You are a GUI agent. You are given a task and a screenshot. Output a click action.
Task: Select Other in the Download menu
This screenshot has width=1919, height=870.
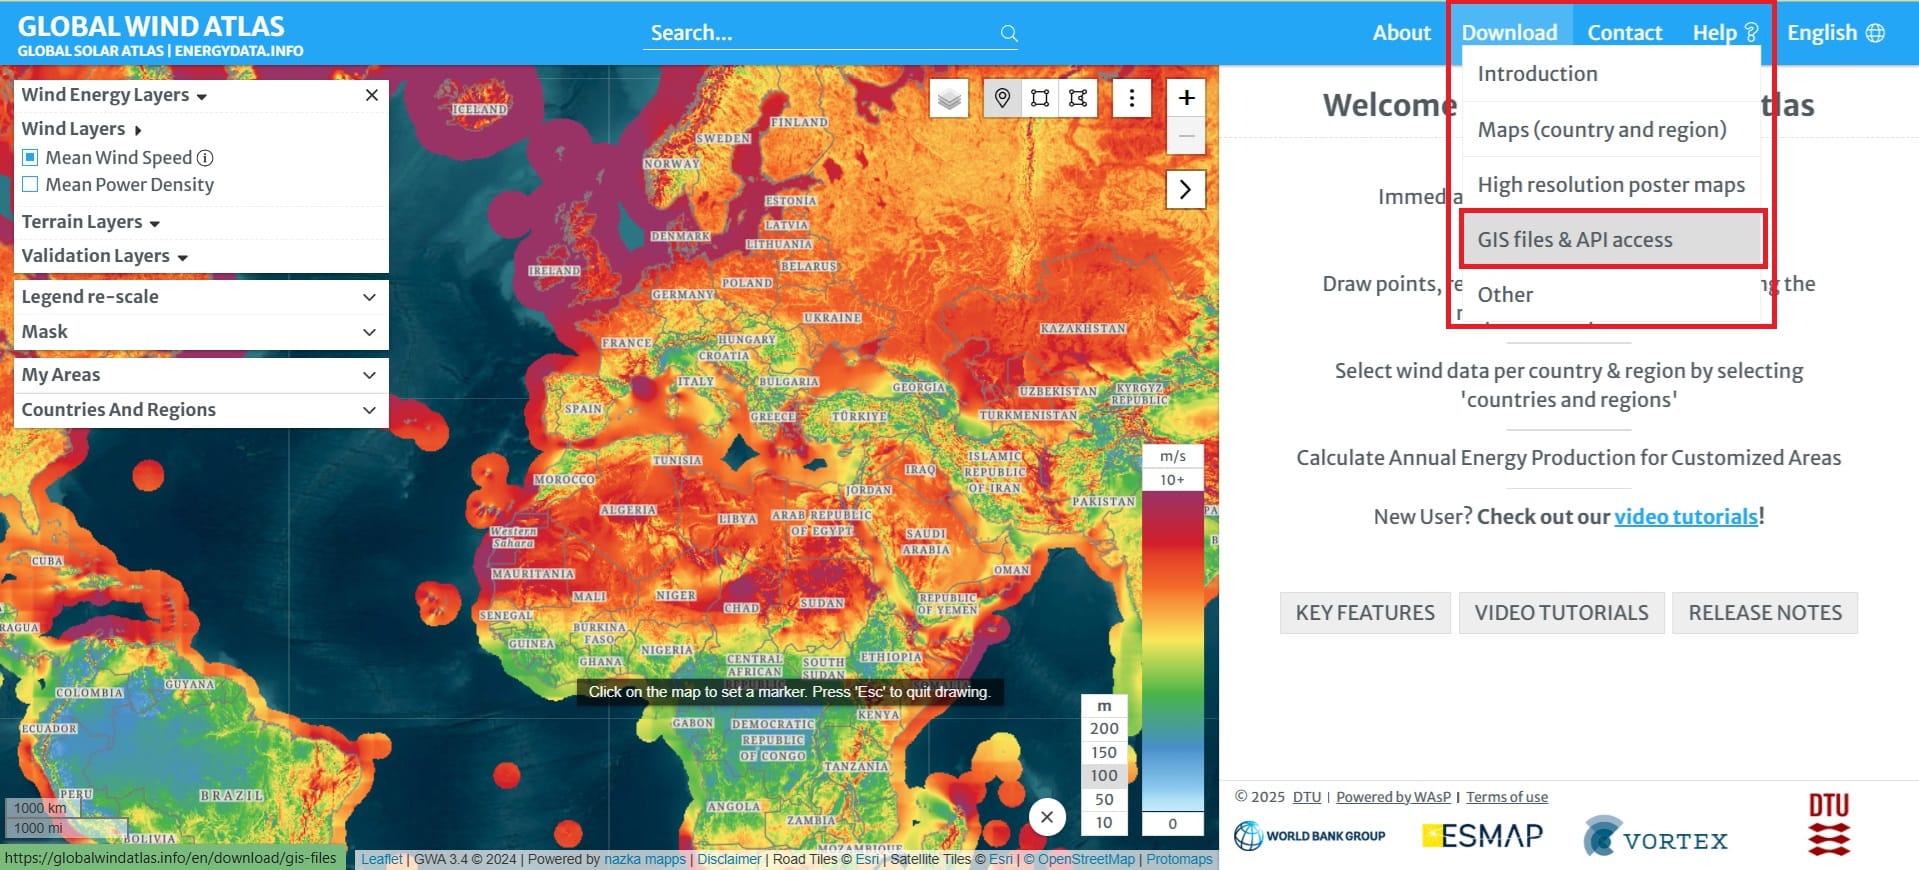pyautogui.click(x=1611, y=295)
